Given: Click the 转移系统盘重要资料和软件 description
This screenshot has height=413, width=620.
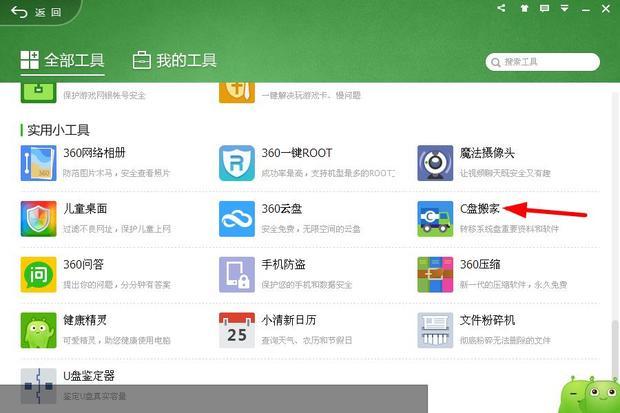Looking at the screenshot, I should pyautogui.click(x=509, y=229).
